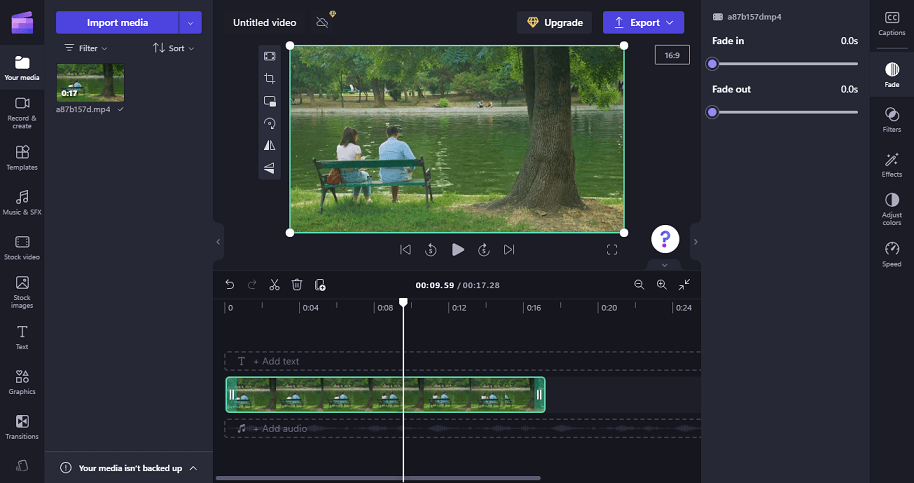
Task: Open the Export dropdown button
Action: (x=644, y=23)
